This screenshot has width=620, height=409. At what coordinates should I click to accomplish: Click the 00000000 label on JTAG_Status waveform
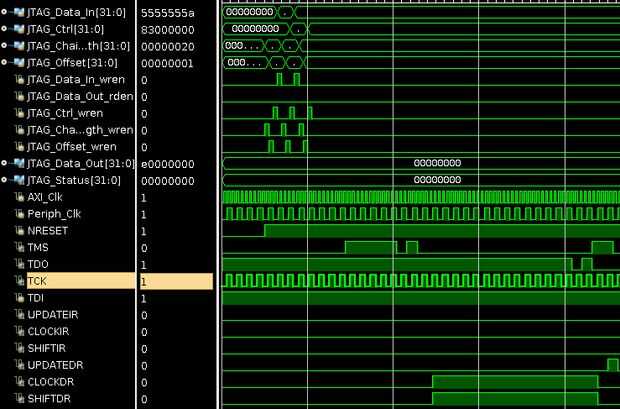click(x=437, y=180)
